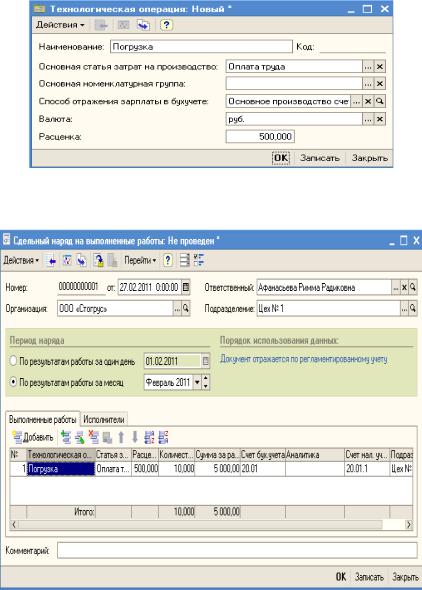The image size is (422, 590).
Task: Click the month stepper next to Февраль 2011
Action: coord(206,383)
